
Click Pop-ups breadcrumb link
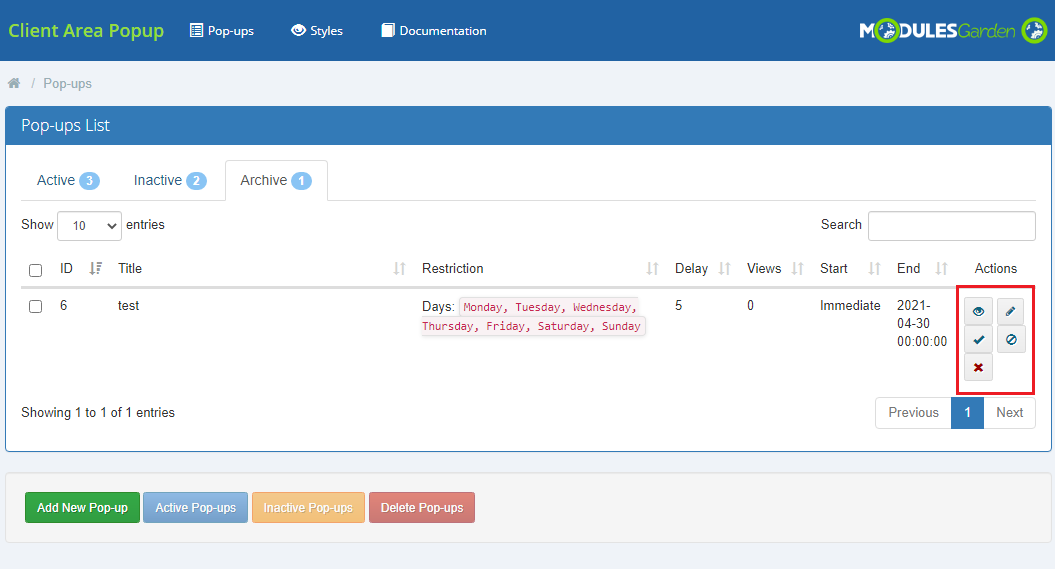click(67, 83)
